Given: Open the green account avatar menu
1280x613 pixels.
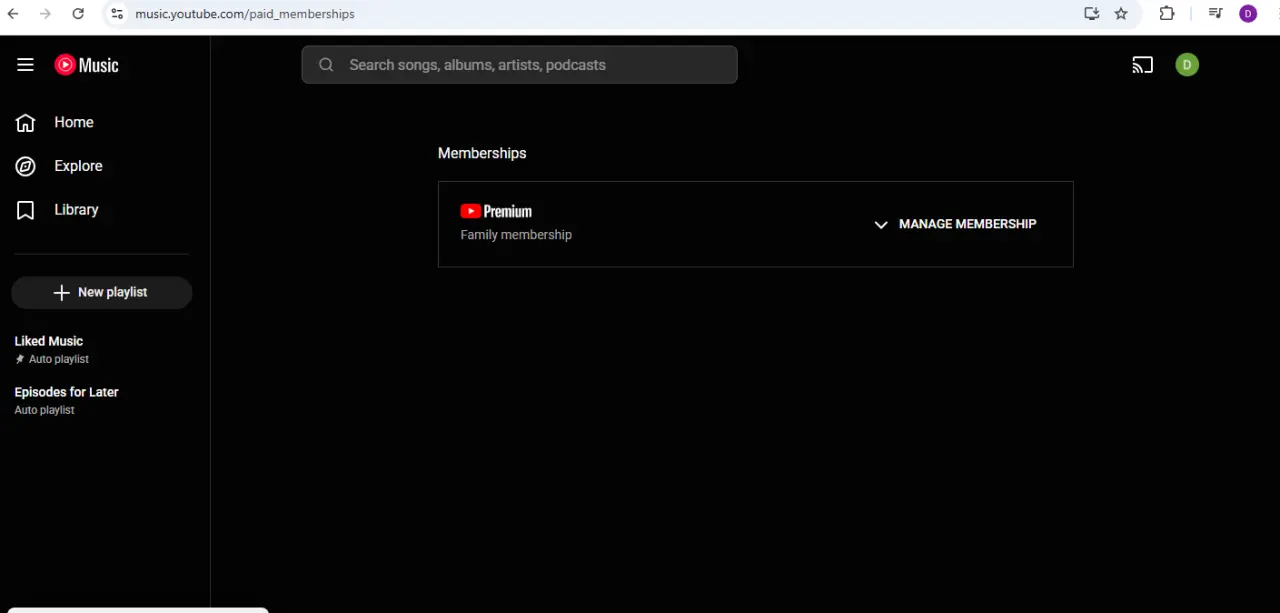Looking at the screenshot, I should [x=1187, y=65].
